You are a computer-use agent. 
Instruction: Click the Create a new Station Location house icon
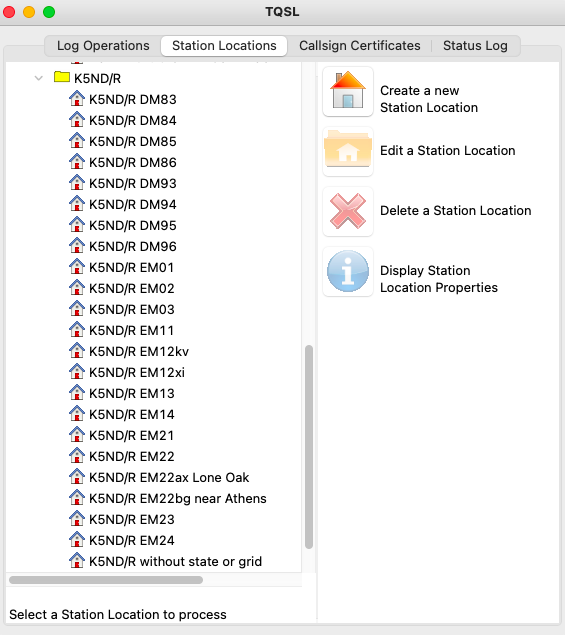(x=348, y=92)
